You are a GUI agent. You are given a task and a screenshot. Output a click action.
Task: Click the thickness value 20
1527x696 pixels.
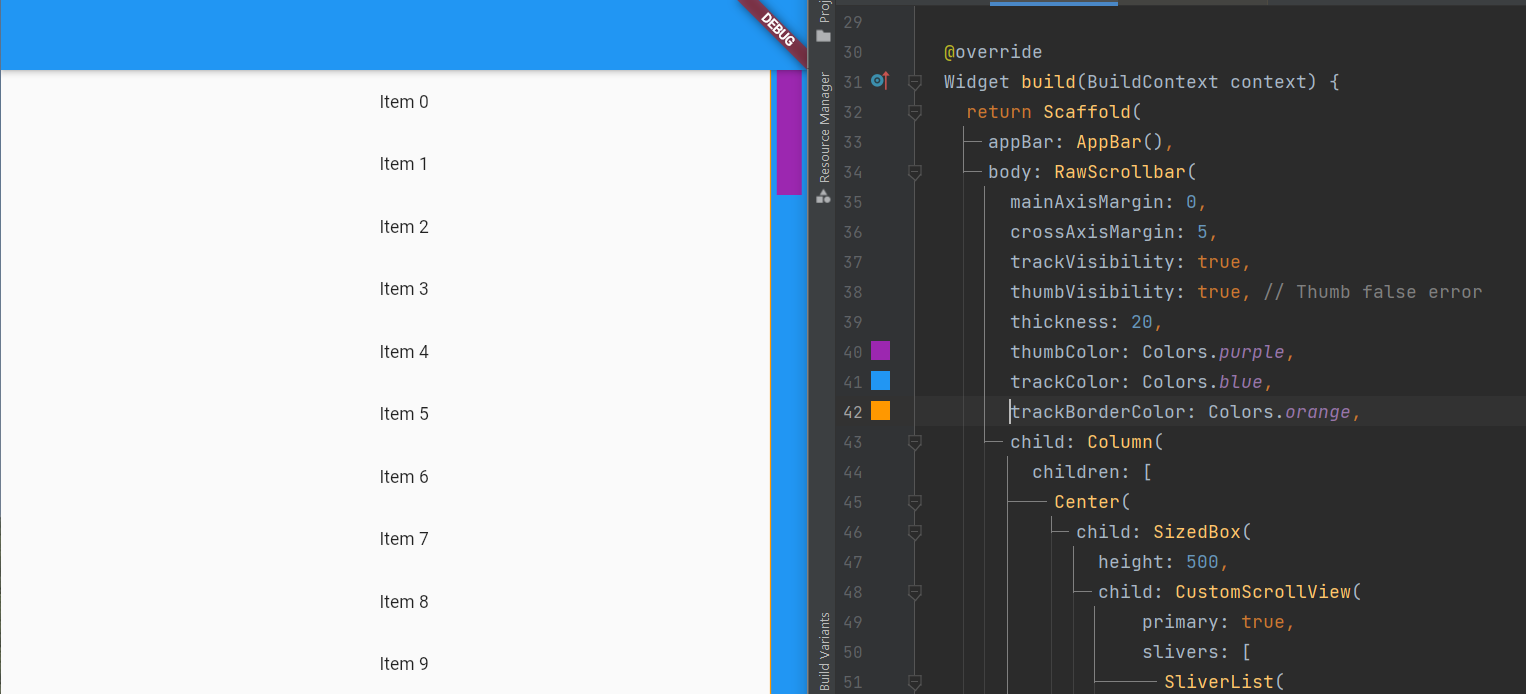coord(1142,322)
